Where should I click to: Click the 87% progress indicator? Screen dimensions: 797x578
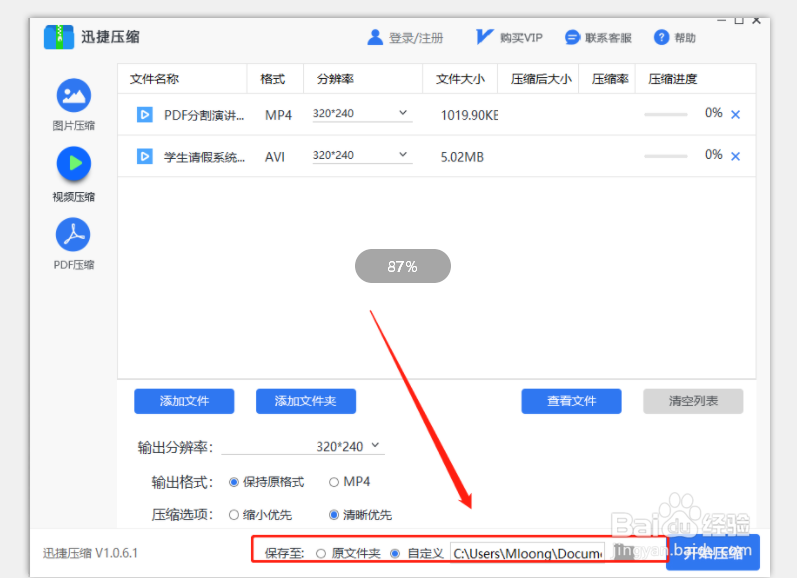(x=403, y=266)
